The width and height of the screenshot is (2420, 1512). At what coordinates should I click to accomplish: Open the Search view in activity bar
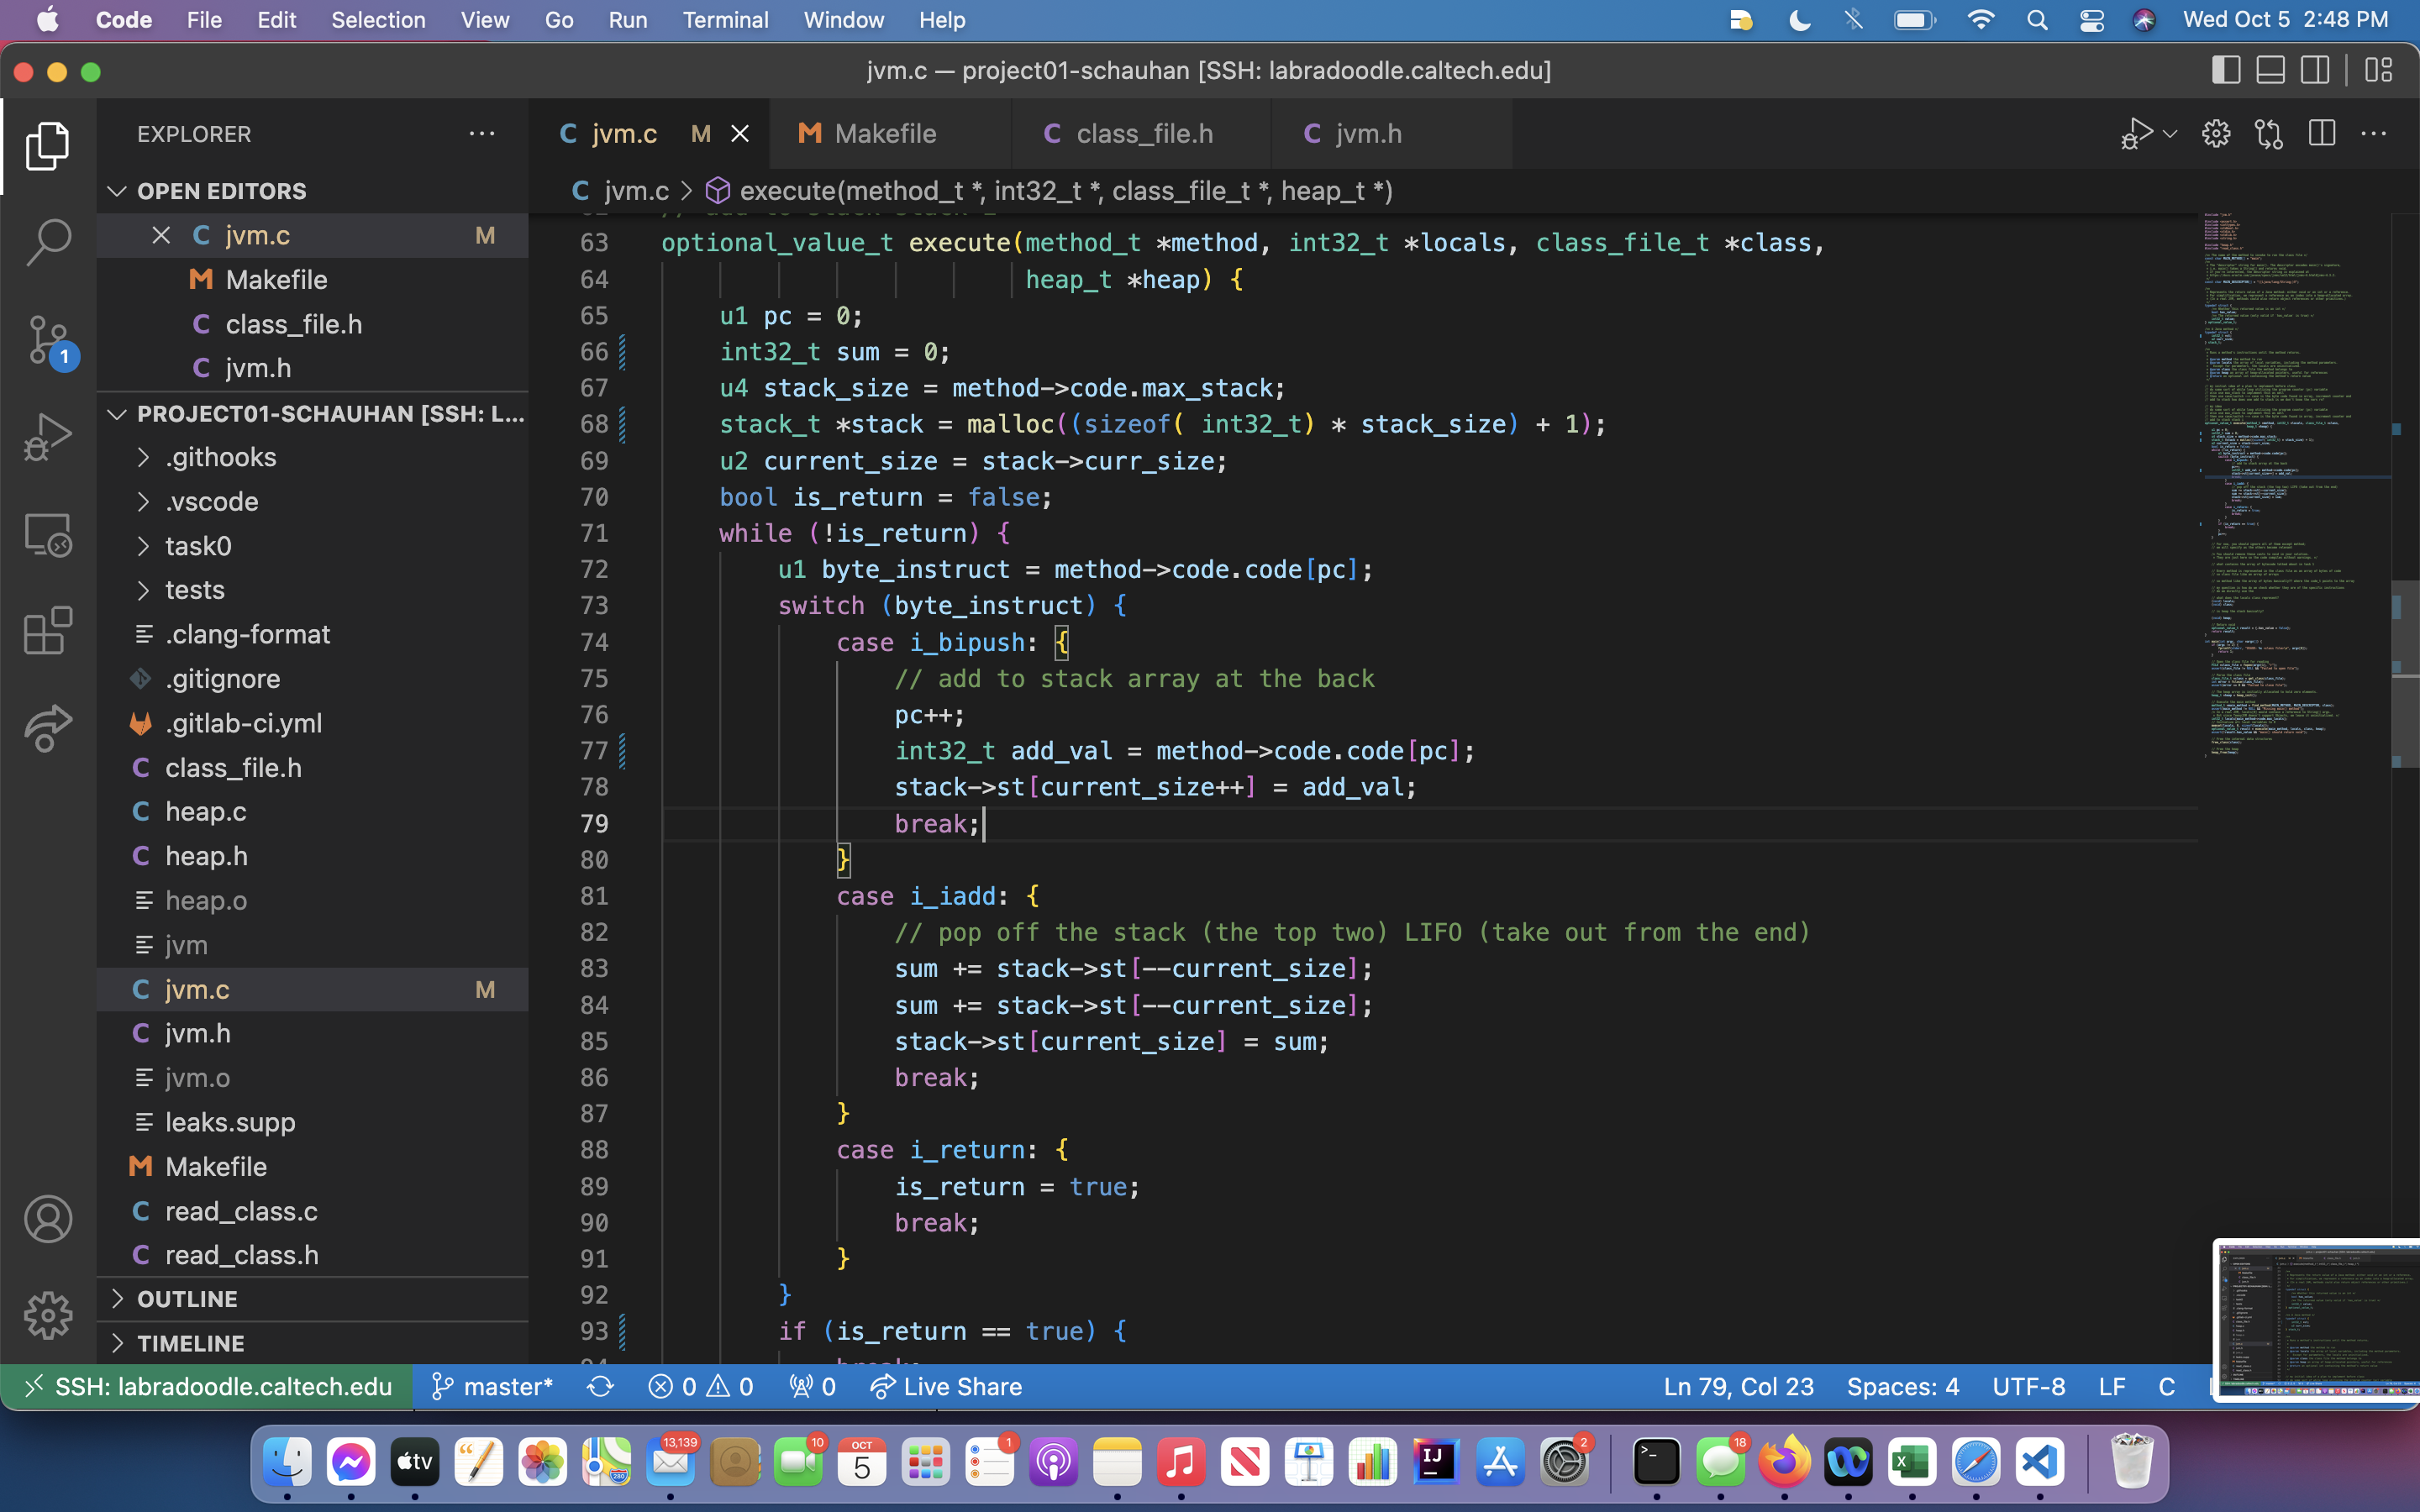pyautogui.click(x=48, y=242)
